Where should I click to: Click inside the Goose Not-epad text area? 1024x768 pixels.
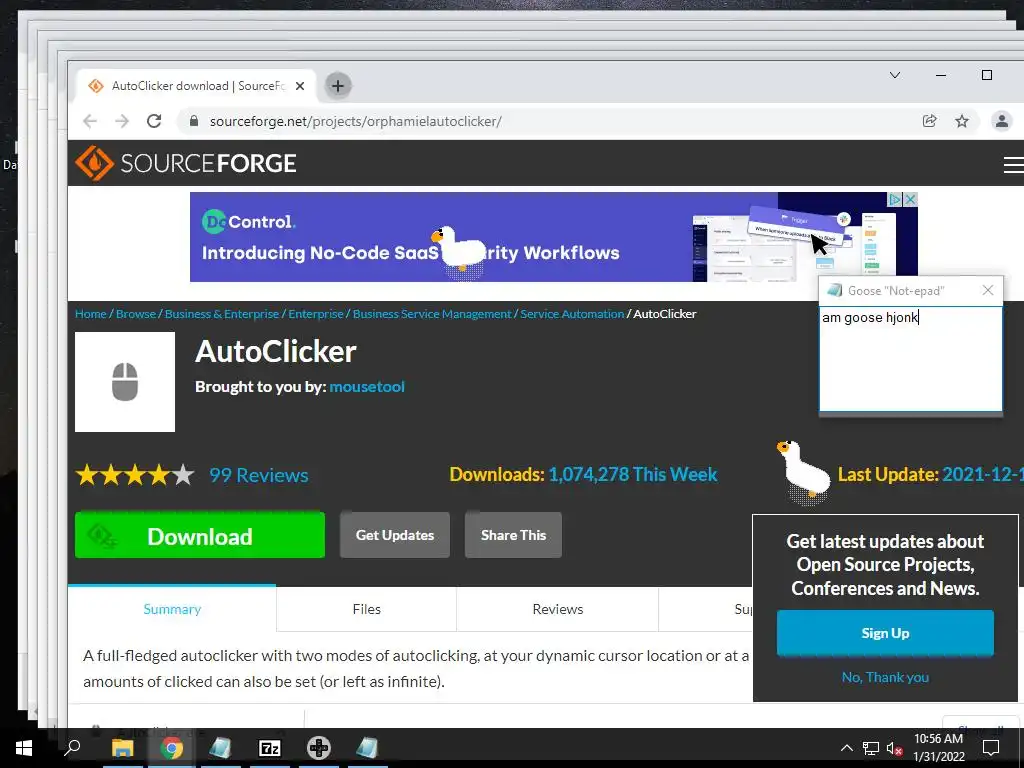pos(910,359)
